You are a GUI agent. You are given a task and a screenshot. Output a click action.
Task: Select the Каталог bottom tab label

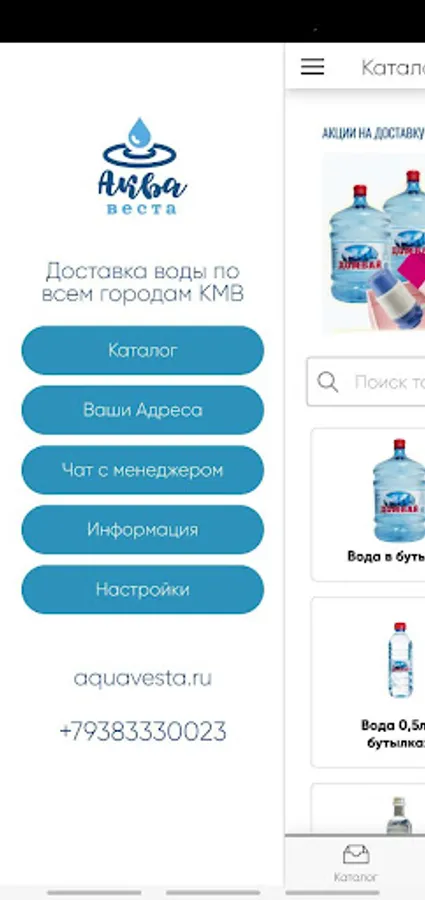tap(356, 877)
